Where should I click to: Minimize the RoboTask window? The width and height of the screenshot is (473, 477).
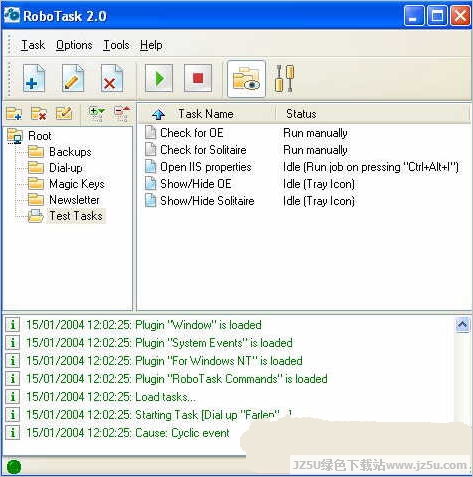pyautogui.click(x=414, y=15)
